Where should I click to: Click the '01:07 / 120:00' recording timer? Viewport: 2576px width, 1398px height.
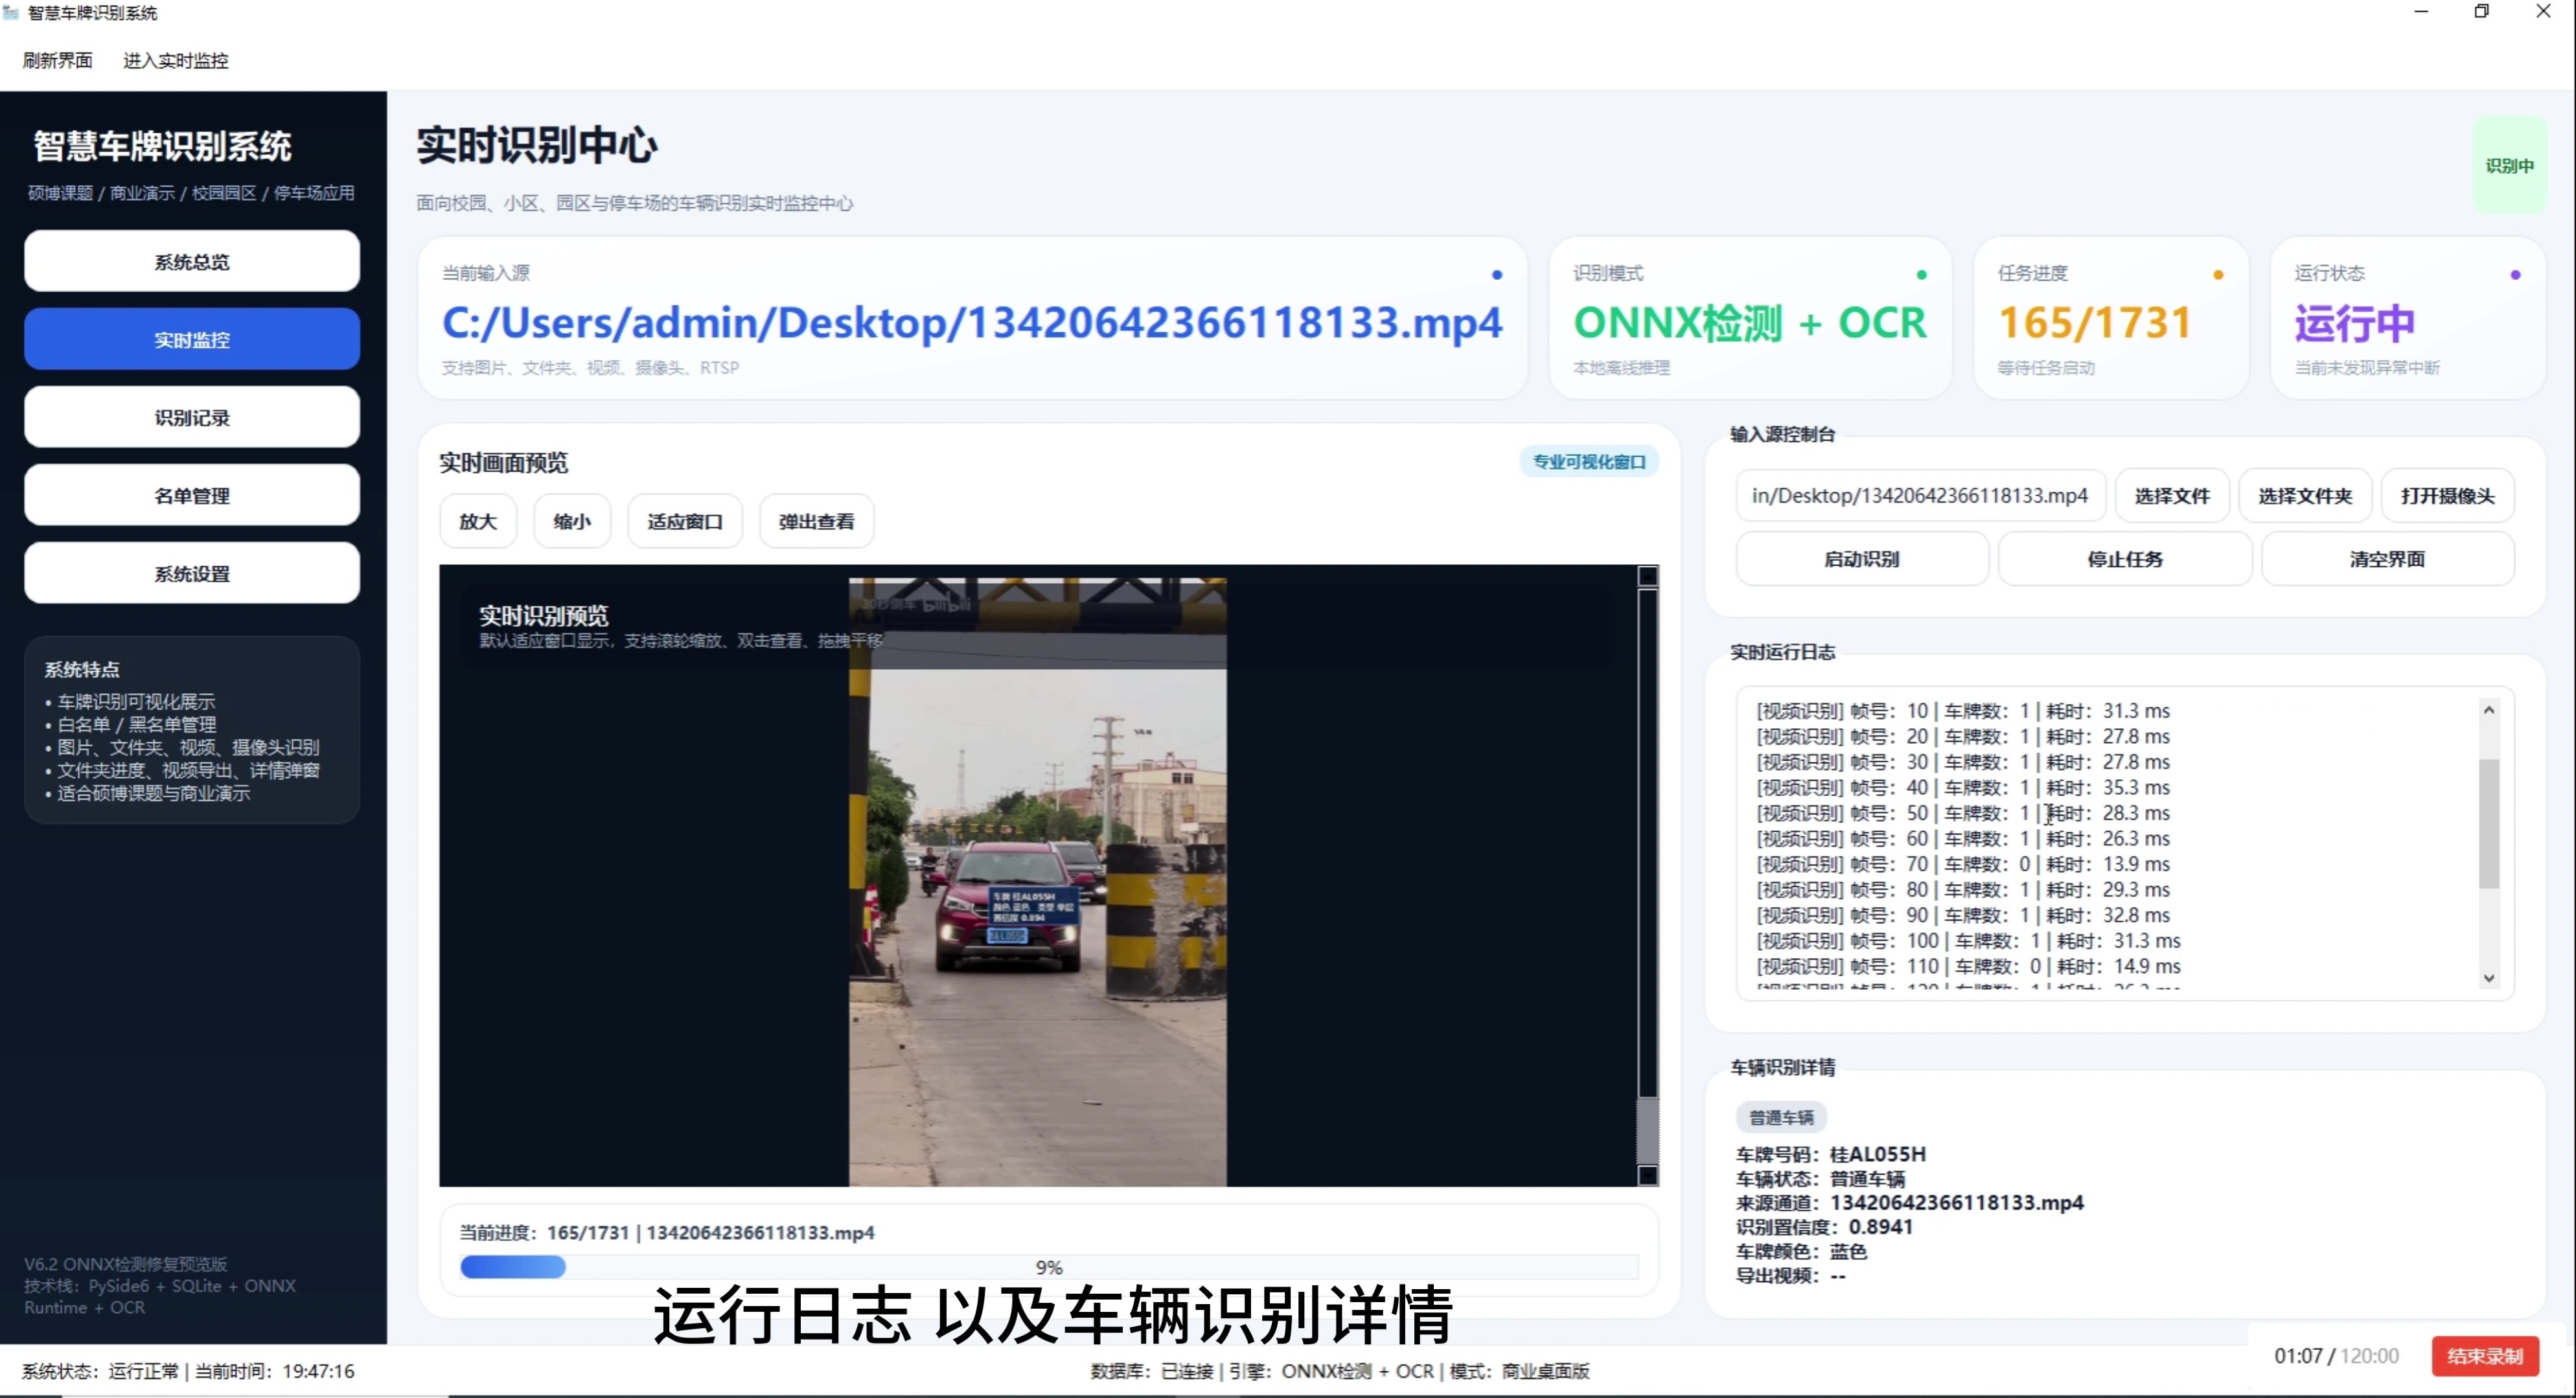(2336, 1356)
